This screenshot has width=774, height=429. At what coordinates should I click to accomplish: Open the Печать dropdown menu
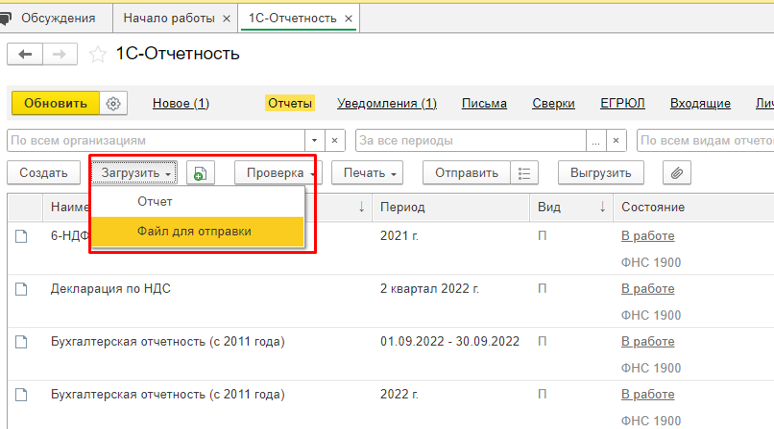pyautogui.click(x=367, y=173)
